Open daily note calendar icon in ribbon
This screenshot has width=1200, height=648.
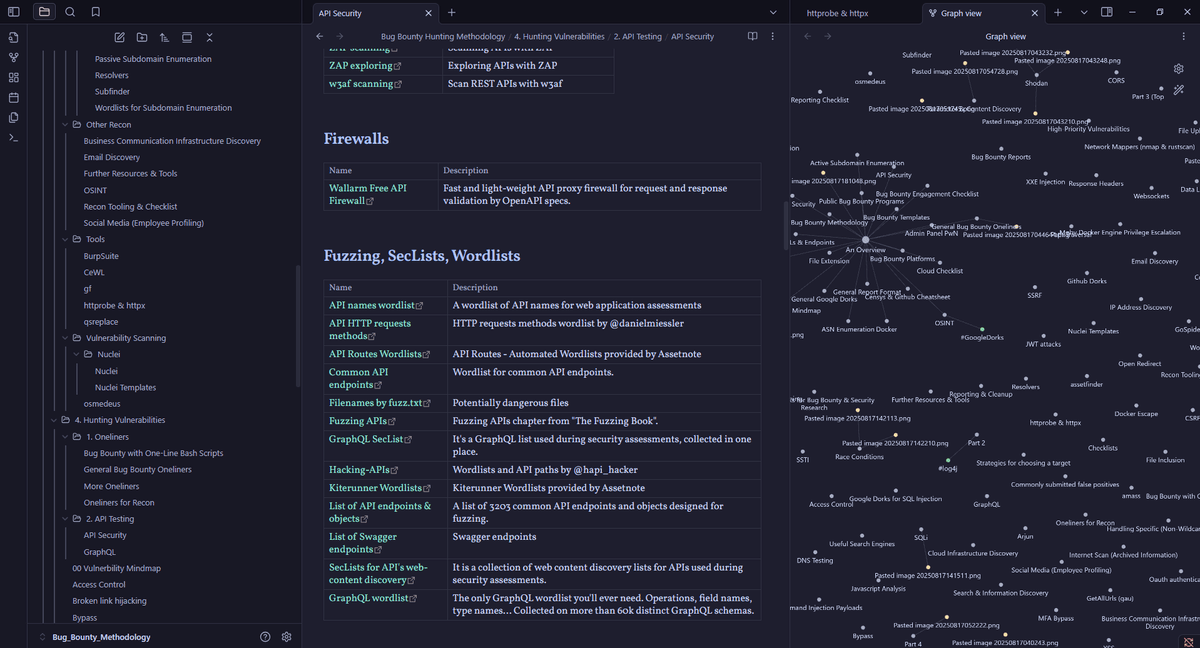pos(13,97)
